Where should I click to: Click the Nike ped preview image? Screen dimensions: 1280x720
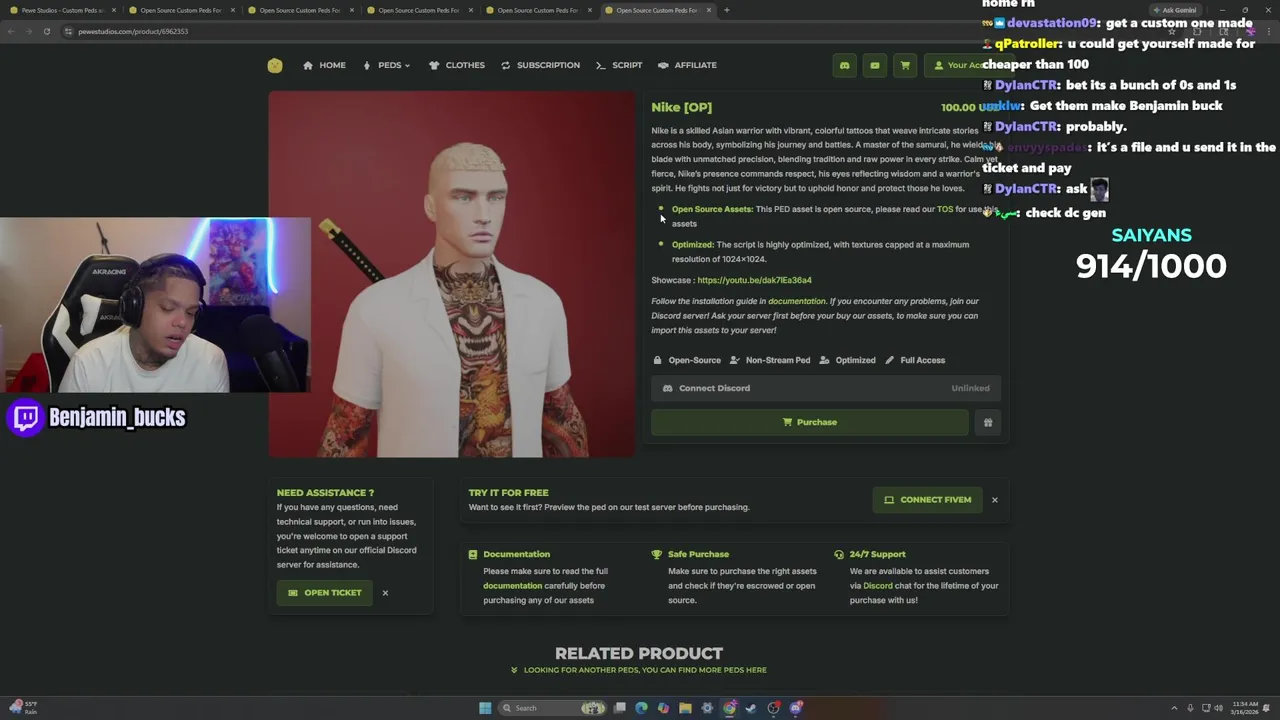(x=451, y=274)
